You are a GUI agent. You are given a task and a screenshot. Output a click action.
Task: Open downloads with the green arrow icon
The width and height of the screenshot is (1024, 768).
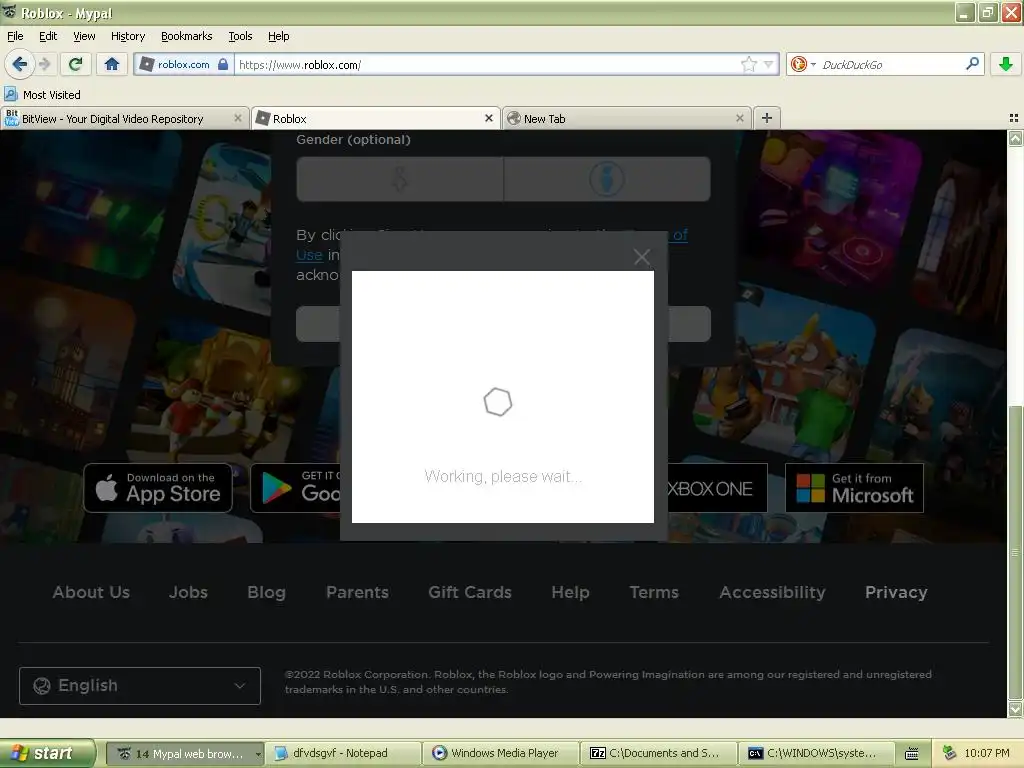coord(1006,64)
